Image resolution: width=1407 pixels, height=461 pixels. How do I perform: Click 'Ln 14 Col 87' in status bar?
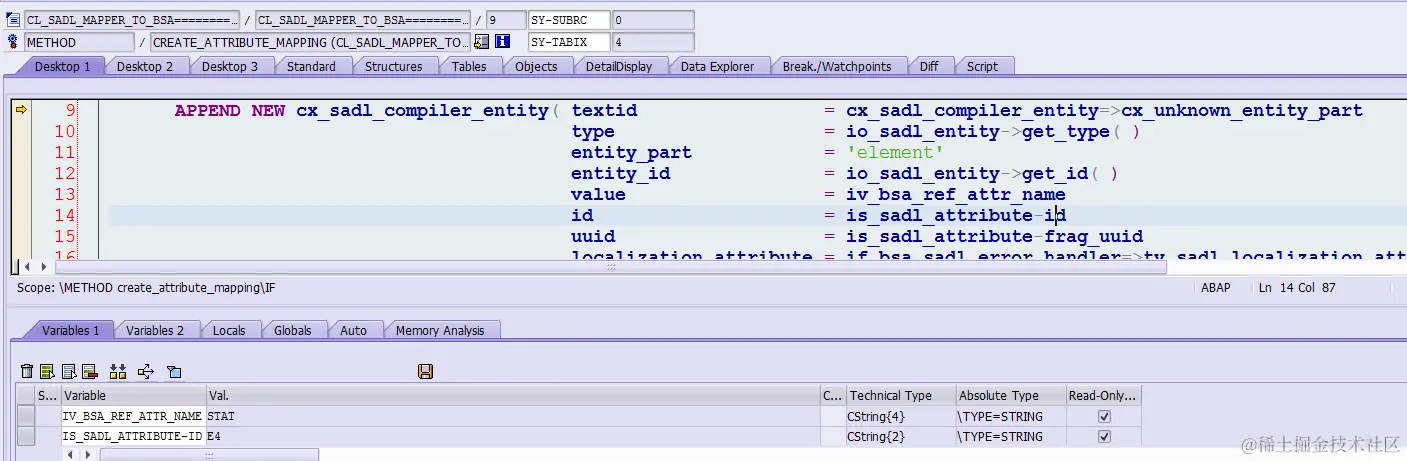[x=1297, y=288]
